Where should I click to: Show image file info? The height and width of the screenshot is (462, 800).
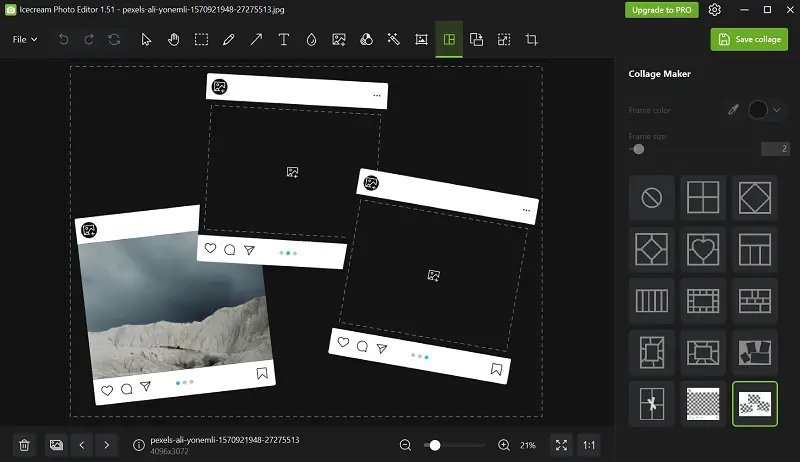pos(138,445)
